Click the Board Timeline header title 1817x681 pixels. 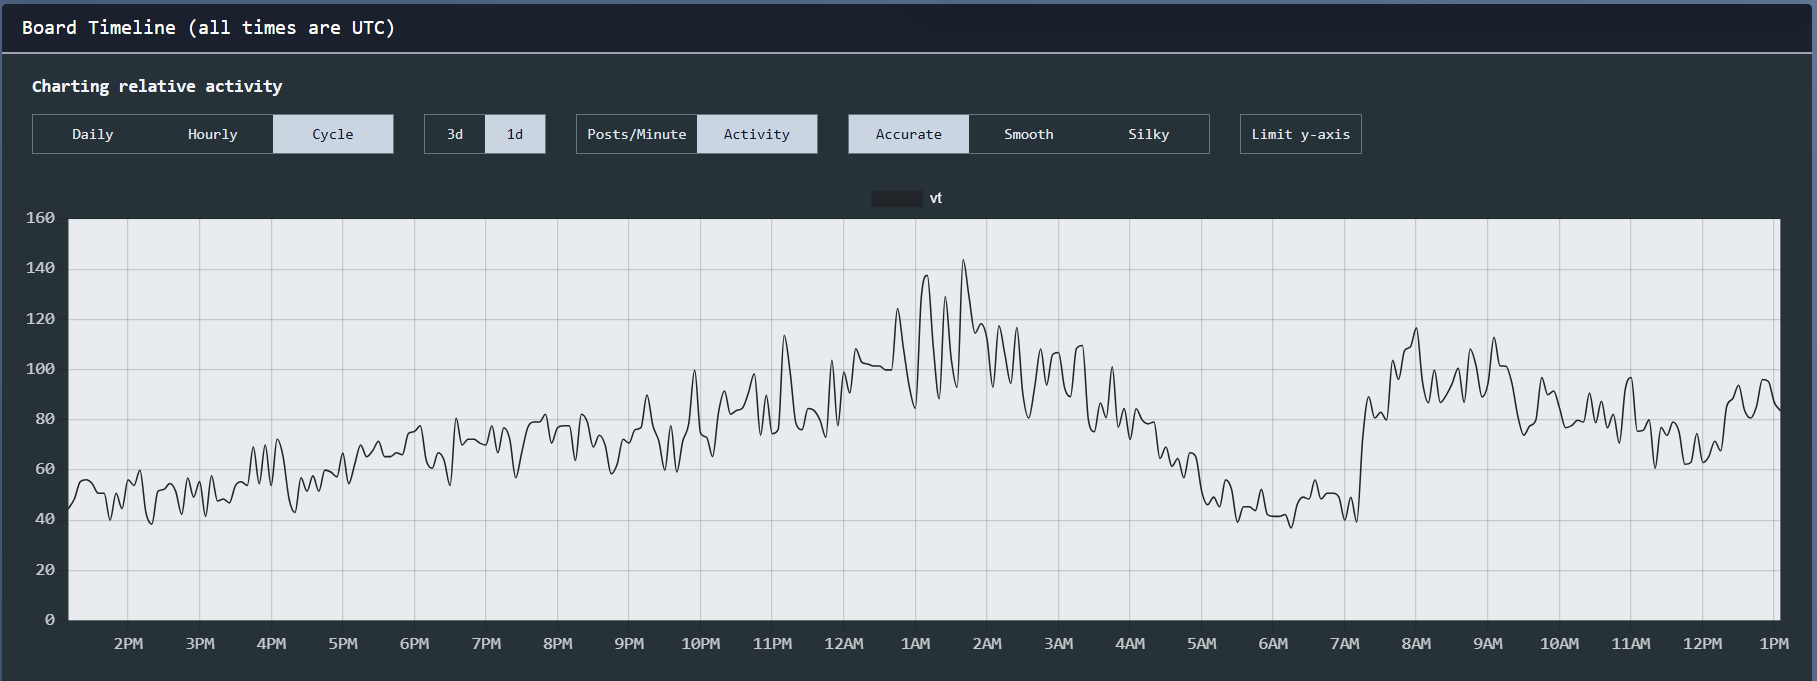point(208,28)
